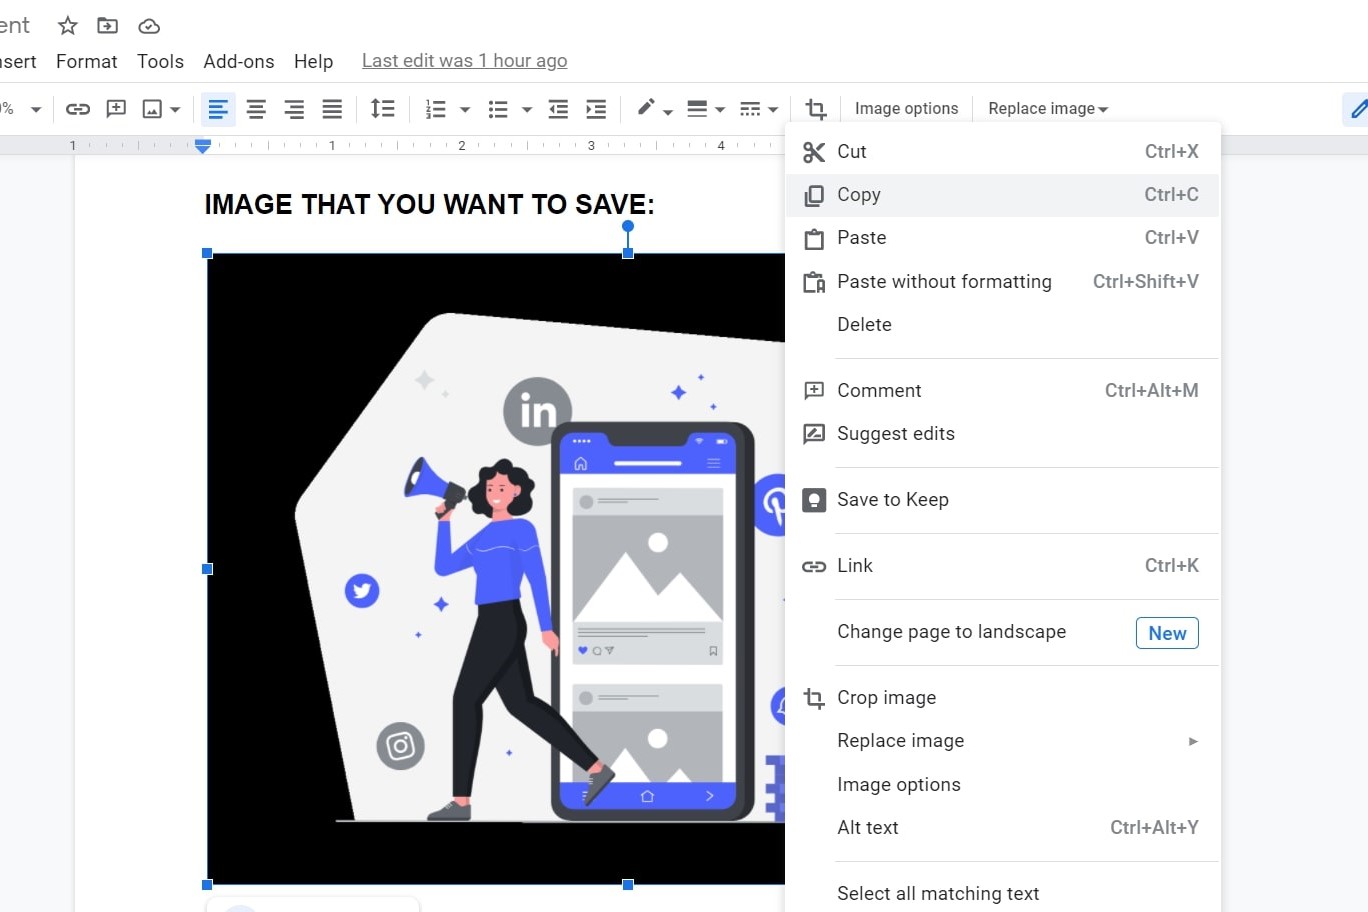1368x912 pixels.
Task: Open the 'Last edit was 1 hour ago' link
Action: (464, 61)
